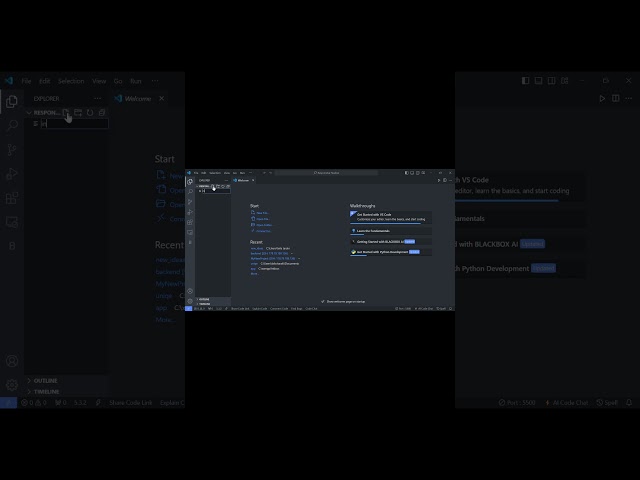Screen dimensions: 640x480
Task: Open Source Control icon in small centered window
Action: point(190,202)
